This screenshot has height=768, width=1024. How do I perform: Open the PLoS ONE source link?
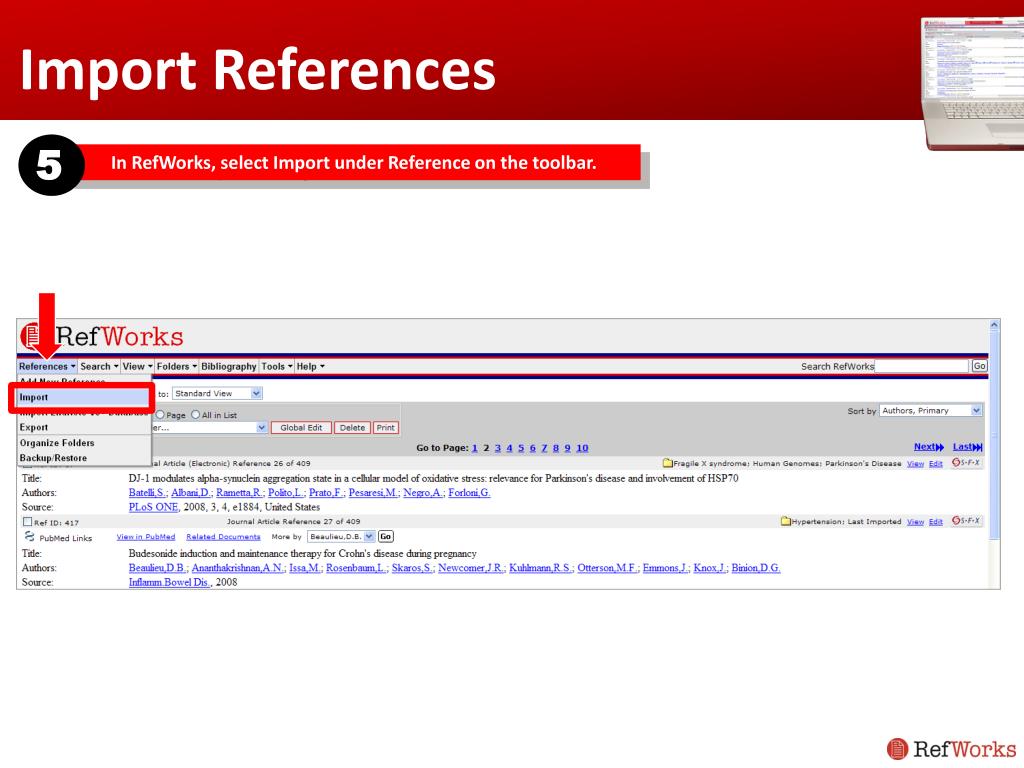point(153,507)
